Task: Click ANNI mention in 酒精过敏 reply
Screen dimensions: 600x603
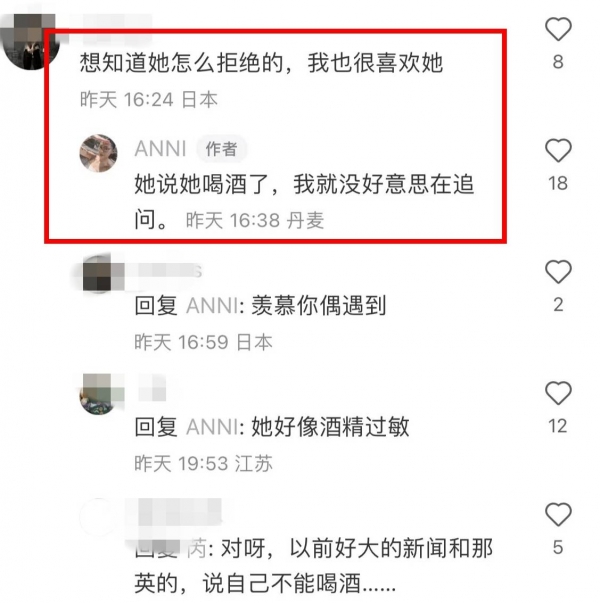Action: click(x=212, y=427)
